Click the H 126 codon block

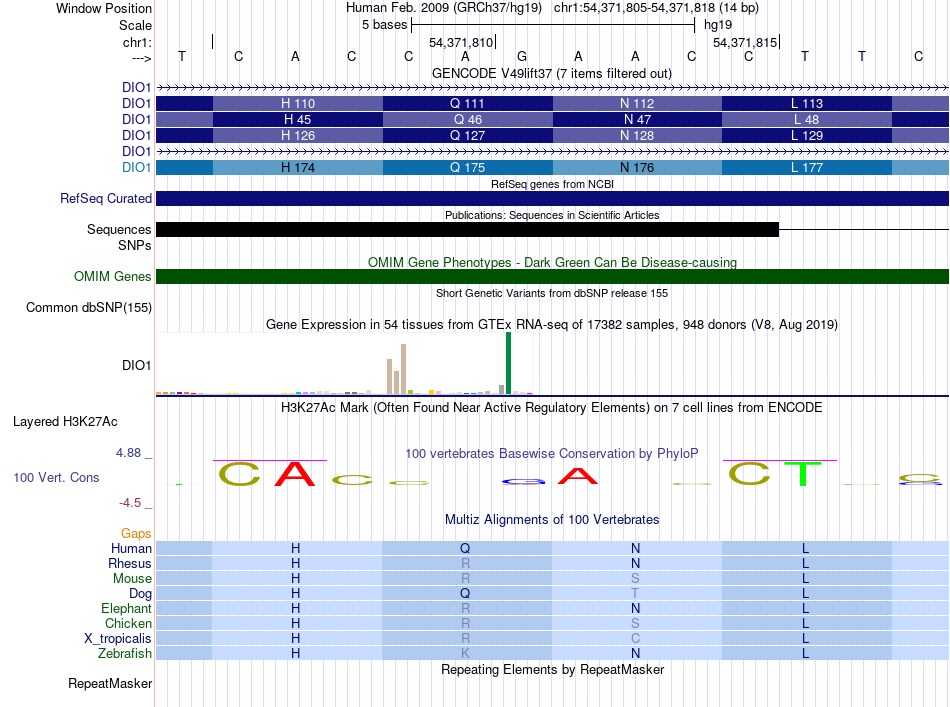coord(297,135)
